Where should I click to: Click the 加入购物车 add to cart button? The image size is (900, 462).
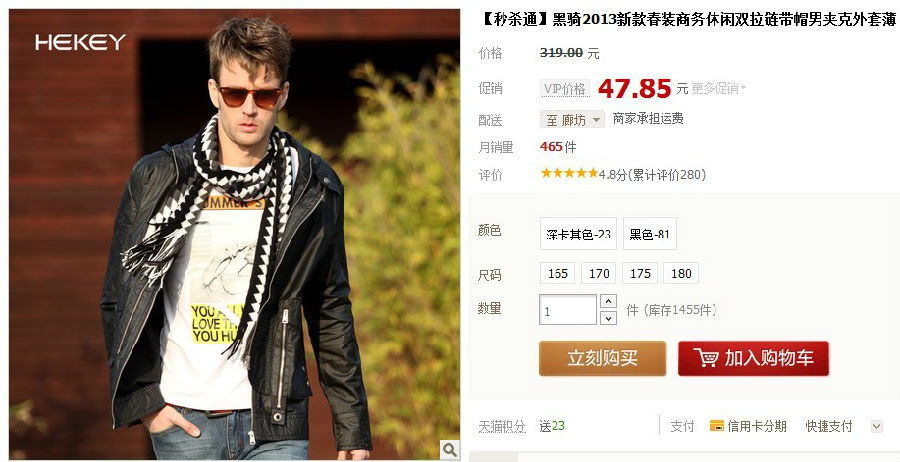pyautogui.click(x=753, y=359)
